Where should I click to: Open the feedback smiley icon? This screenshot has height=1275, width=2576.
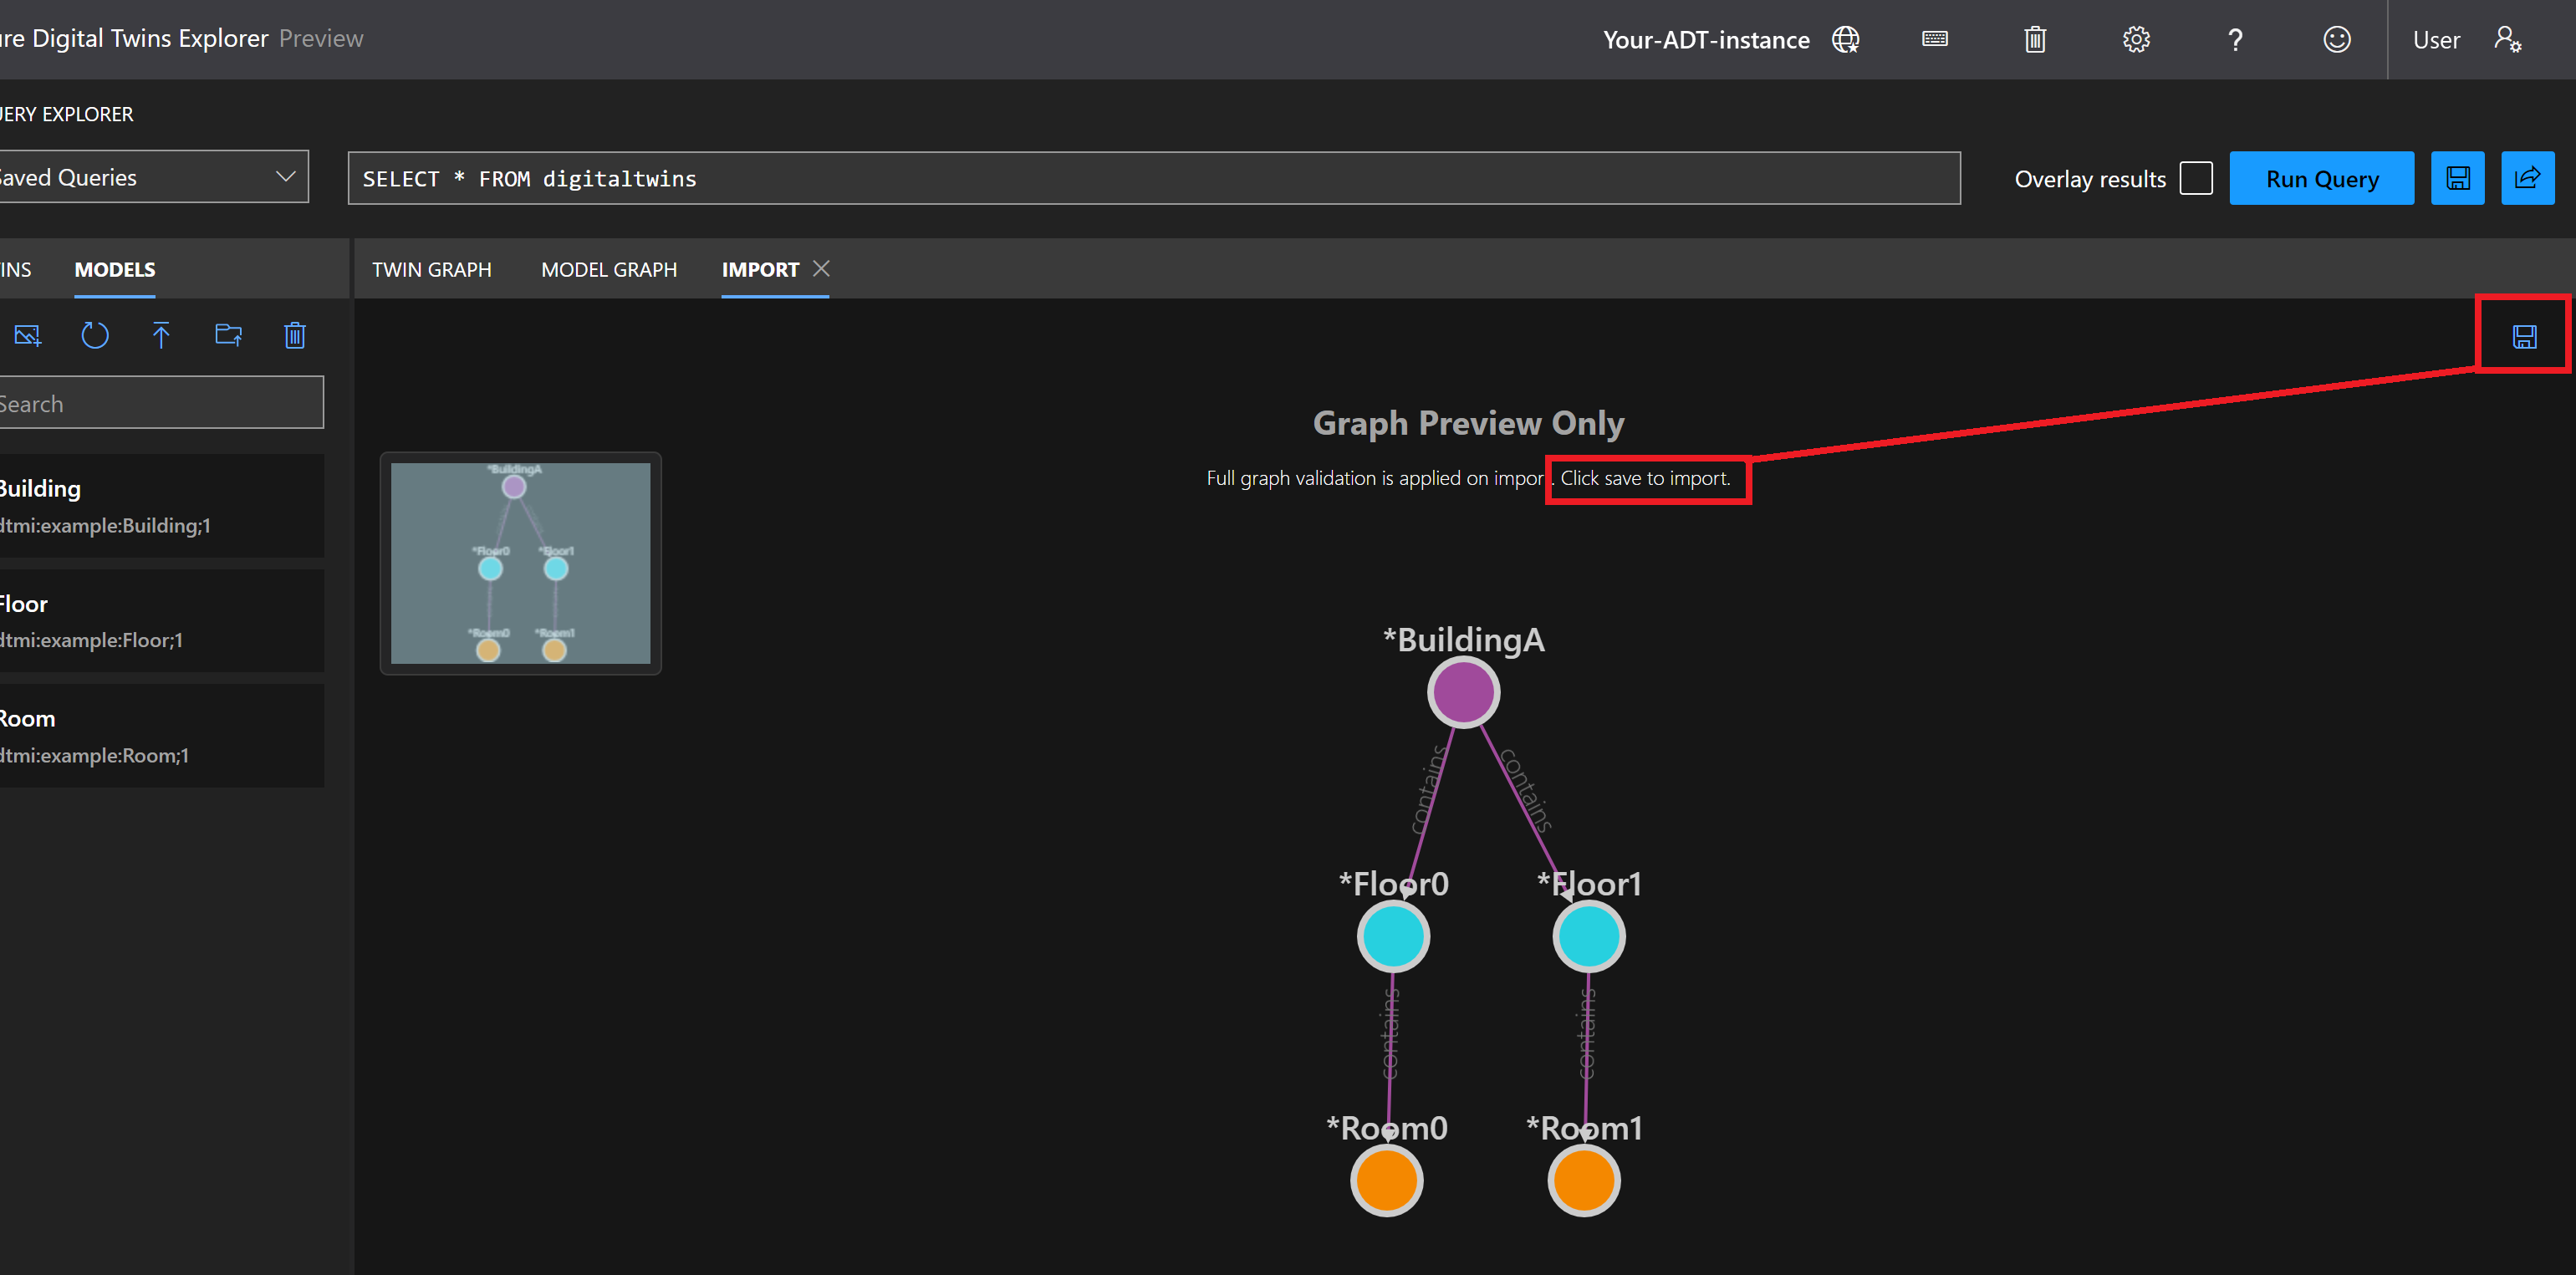point(2336,39)
